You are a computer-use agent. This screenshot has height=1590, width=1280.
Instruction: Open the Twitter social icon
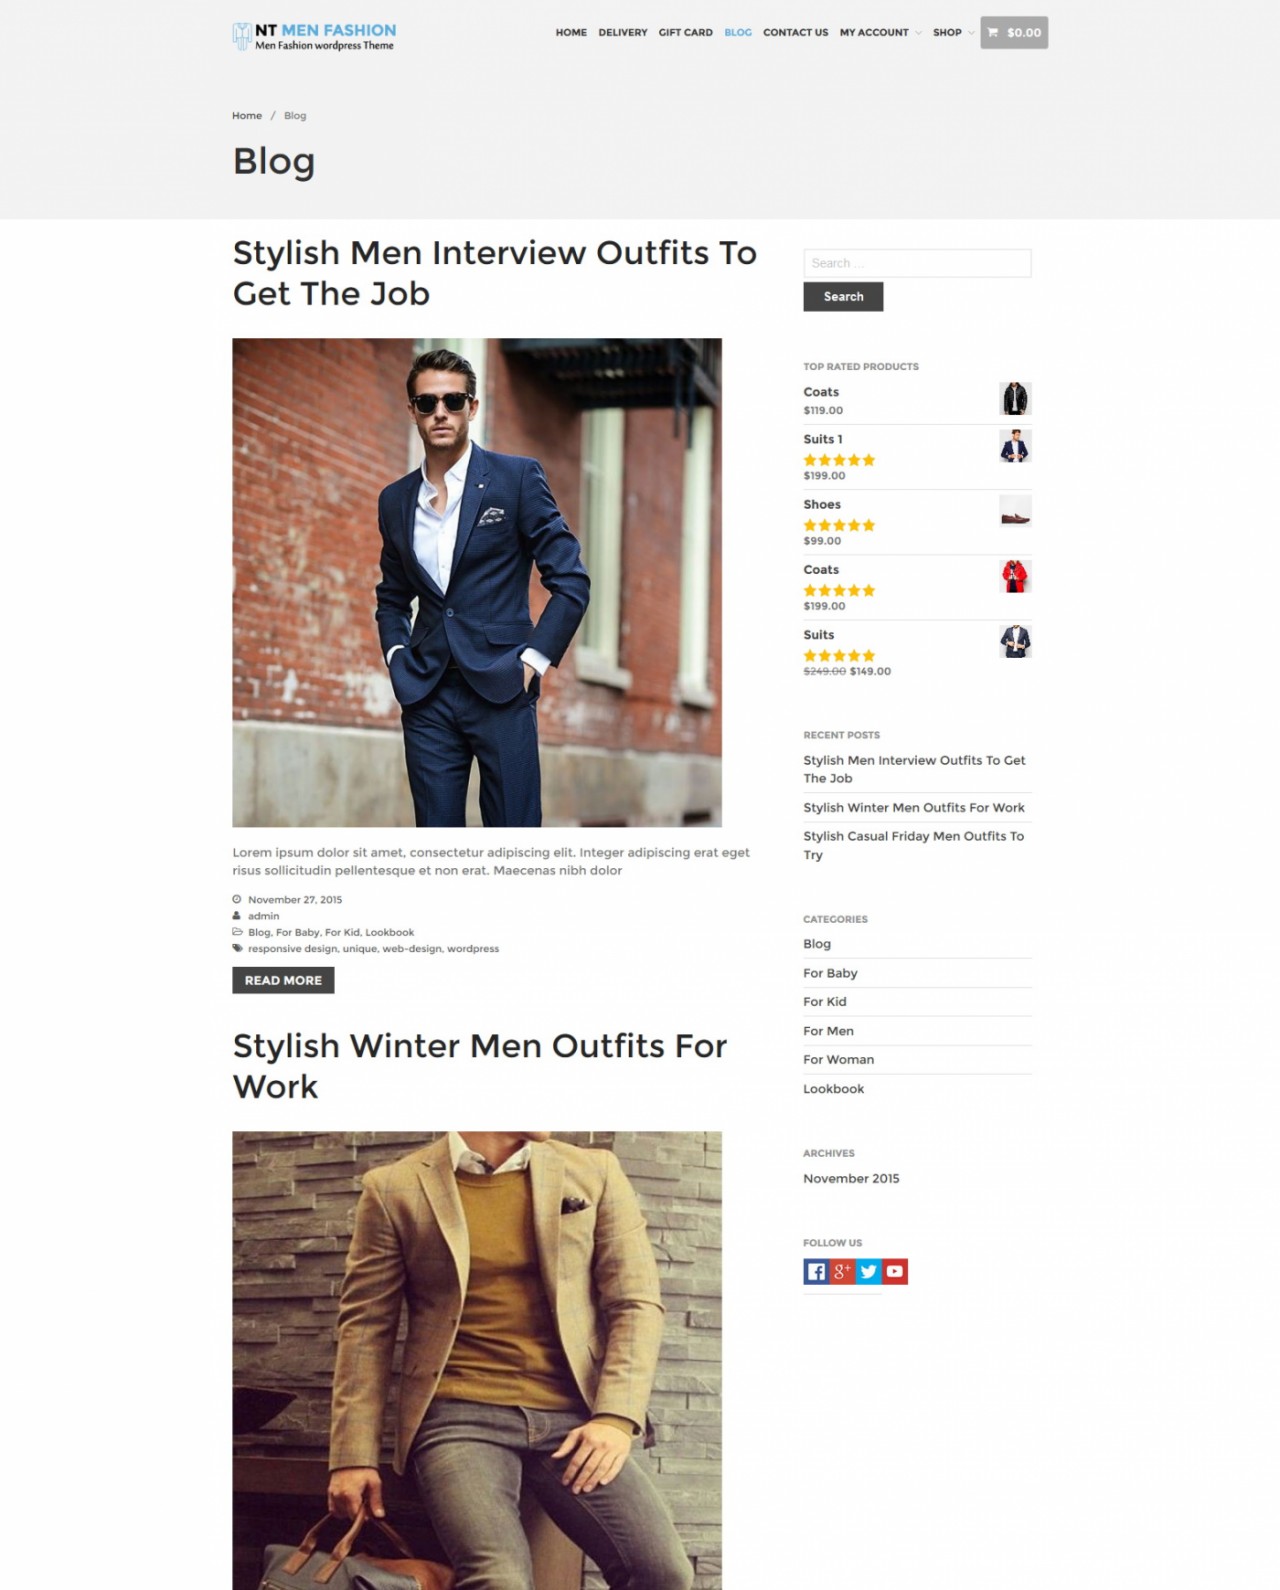tap(868, 1271)
